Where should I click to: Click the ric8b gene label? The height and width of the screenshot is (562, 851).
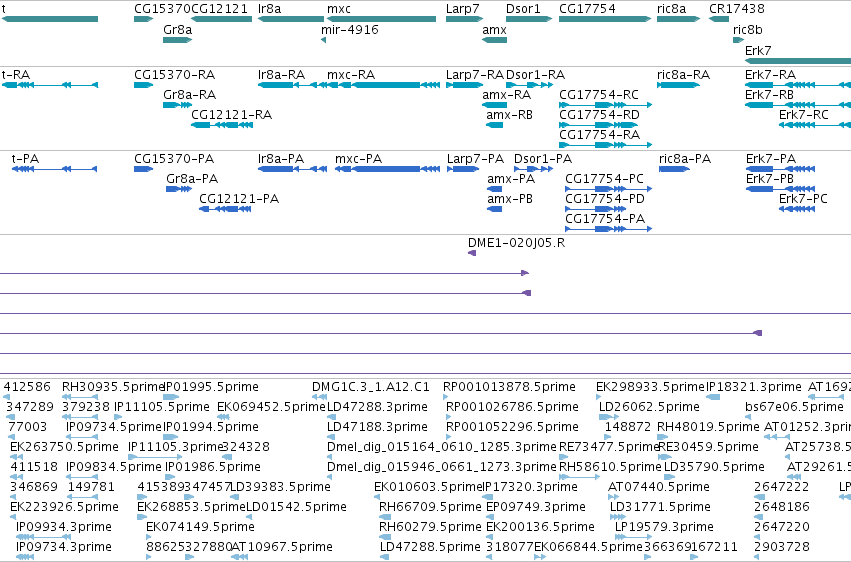tap(747, 29)
